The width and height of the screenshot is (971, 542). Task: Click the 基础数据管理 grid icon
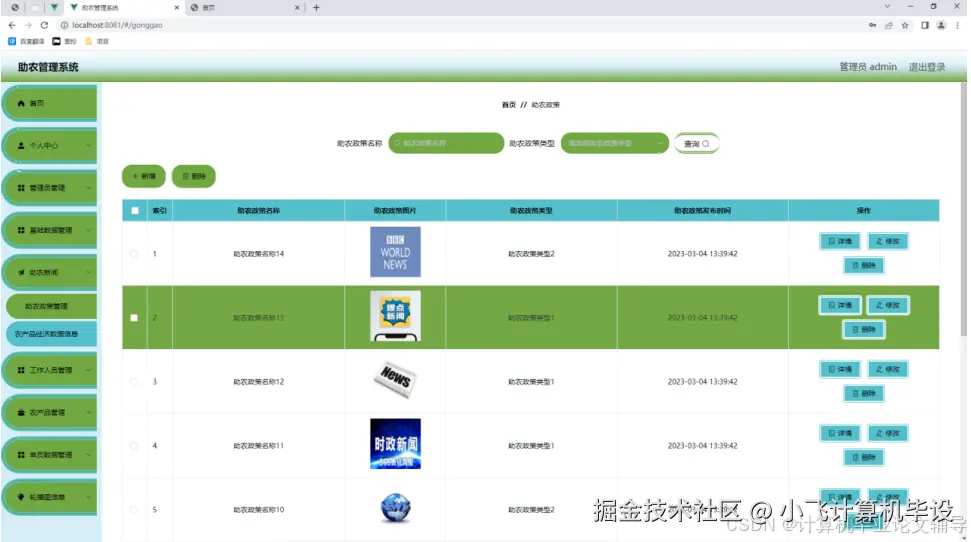click(21, 230)
